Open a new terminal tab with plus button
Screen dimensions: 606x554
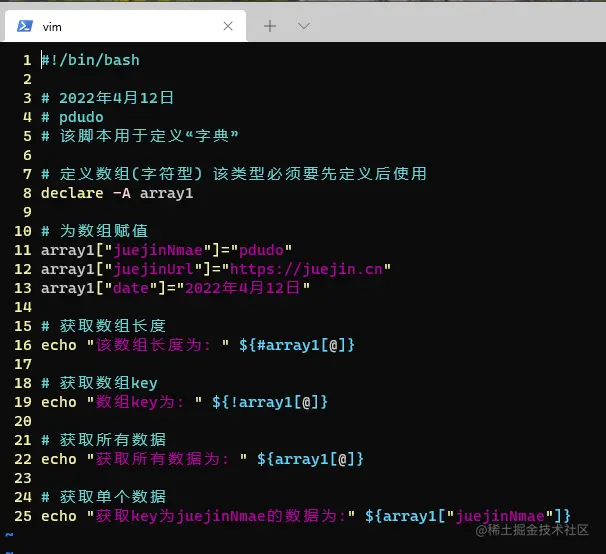pos(270,26)
